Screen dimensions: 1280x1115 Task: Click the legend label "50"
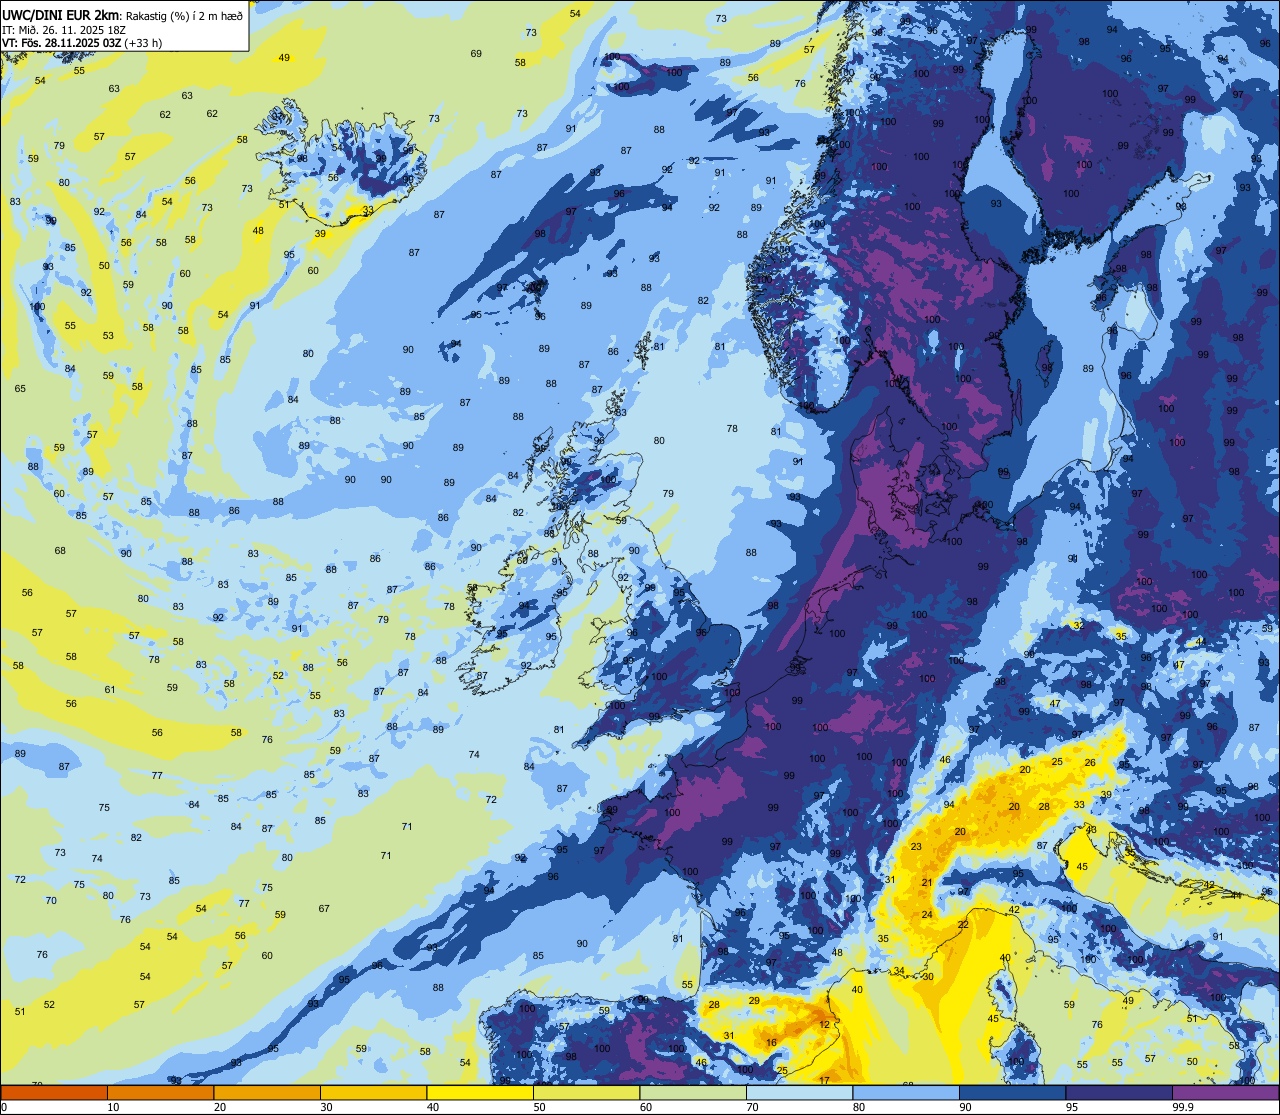(539, 1107)
